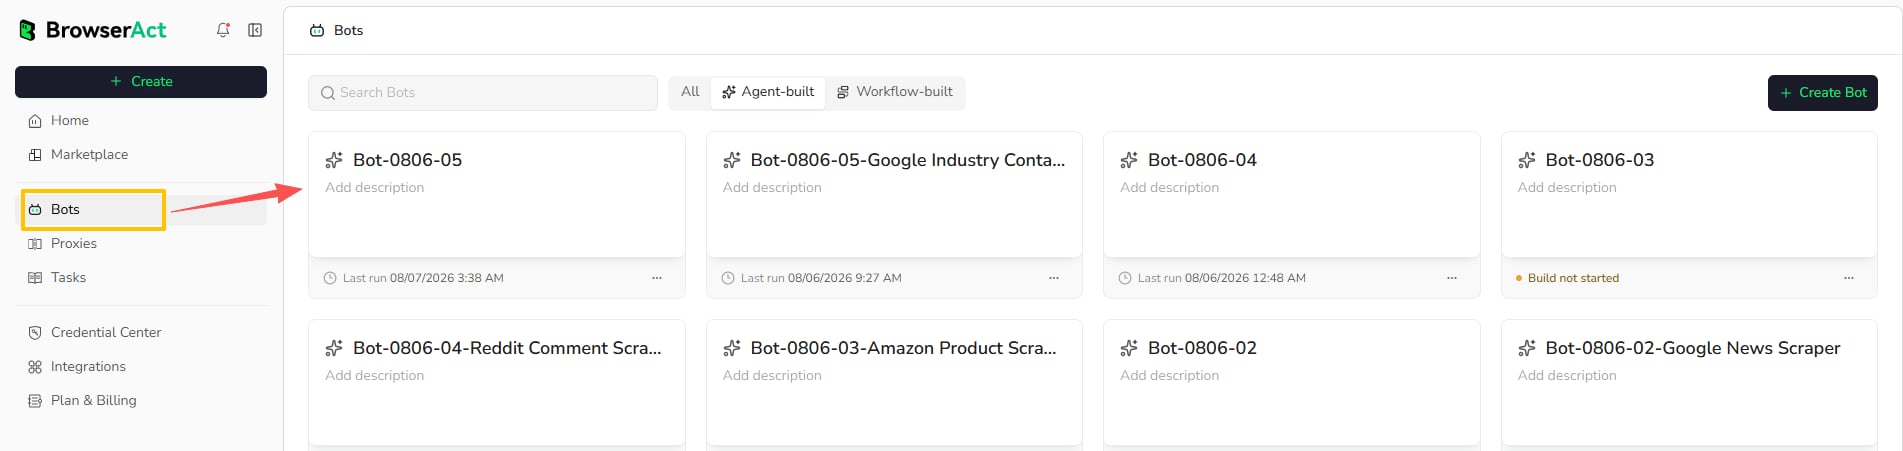
Task: Click the Credential Center shield icon
Action: [35, 333]
